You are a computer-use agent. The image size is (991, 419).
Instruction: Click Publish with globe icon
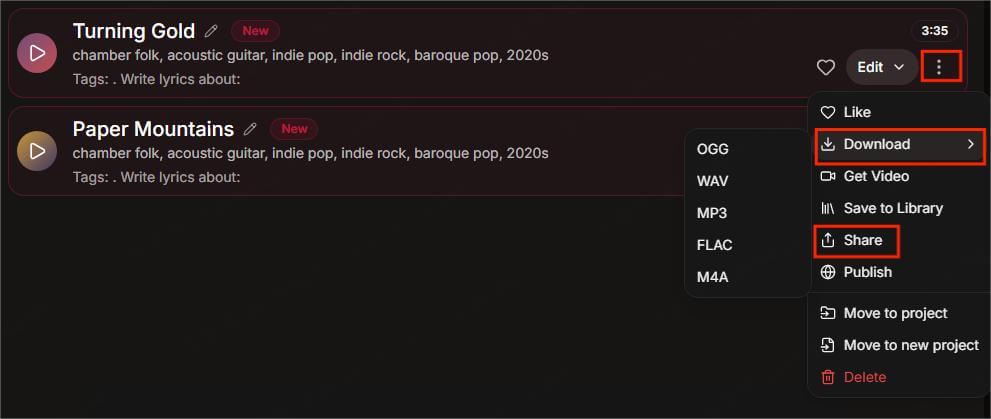(x=867, y=272)
